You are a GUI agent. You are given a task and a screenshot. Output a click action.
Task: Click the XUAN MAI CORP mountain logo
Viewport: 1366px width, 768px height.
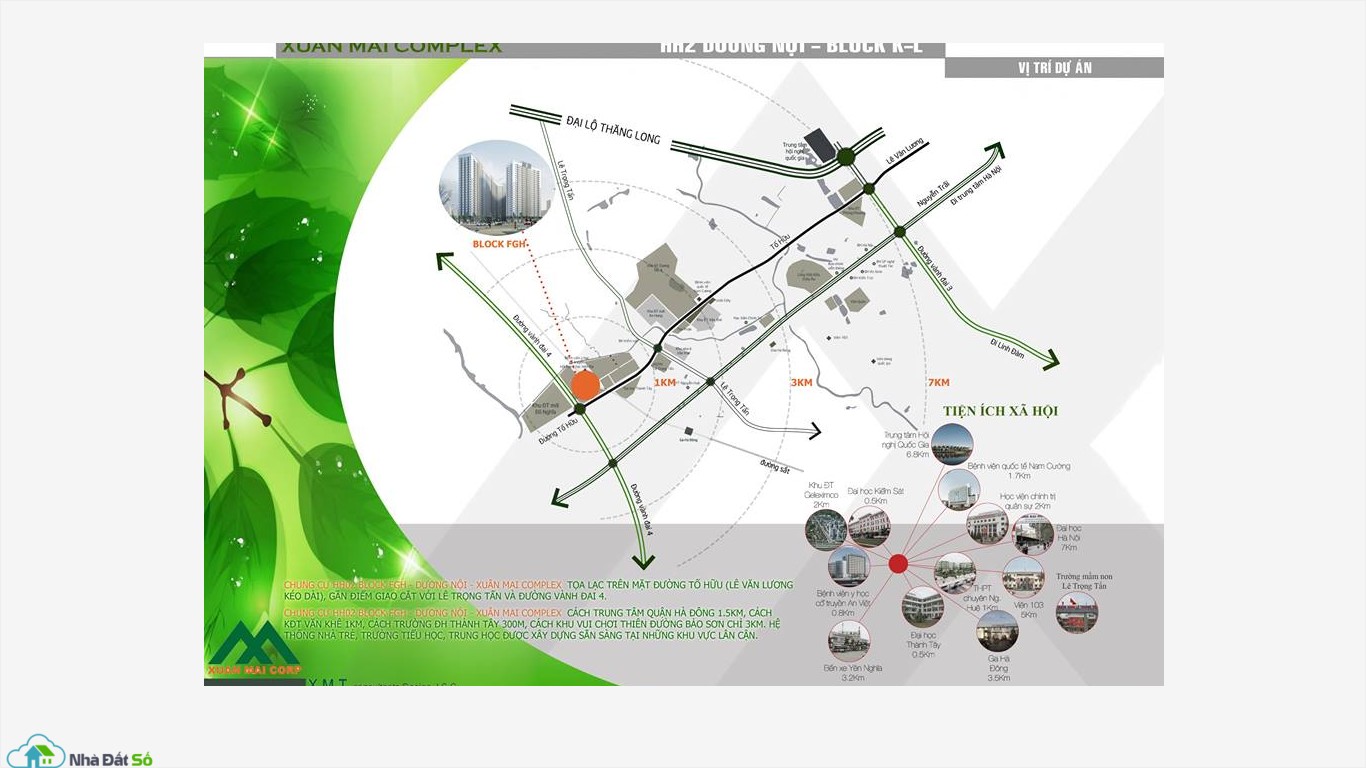click(x=253, y=647)
